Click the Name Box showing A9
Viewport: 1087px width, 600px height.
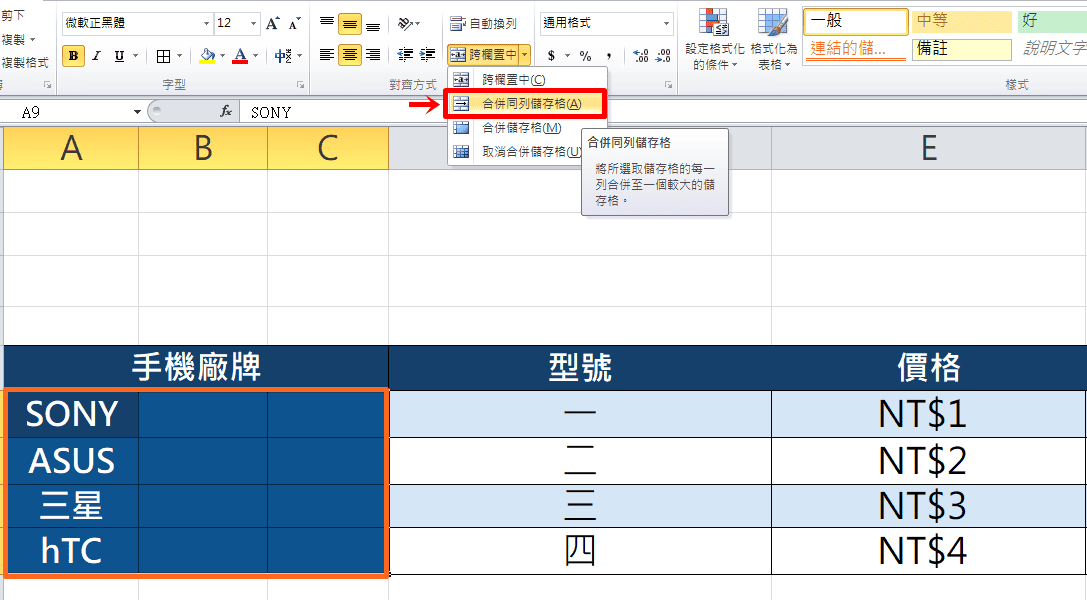pyautogui.click(x=66, y=112)
